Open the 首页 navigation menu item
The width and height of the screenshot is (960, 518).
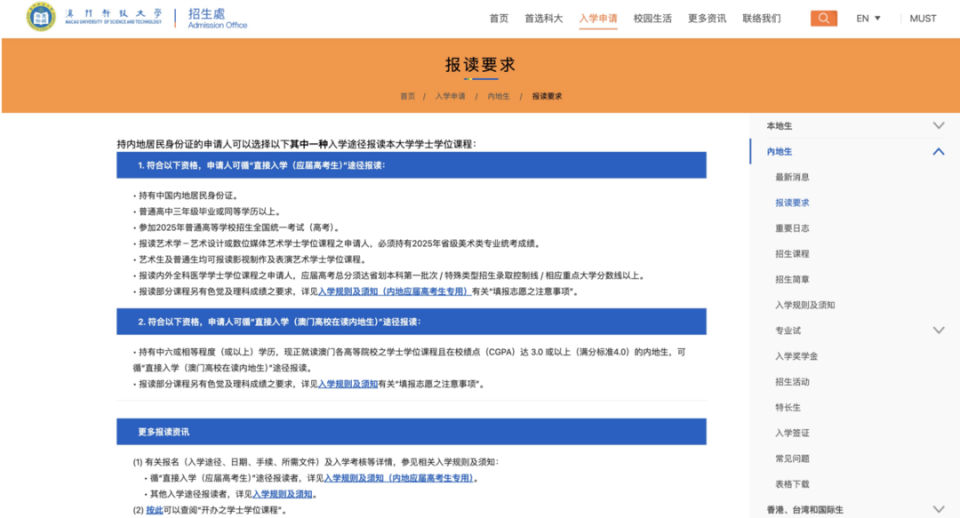click(x=499, y=18)
